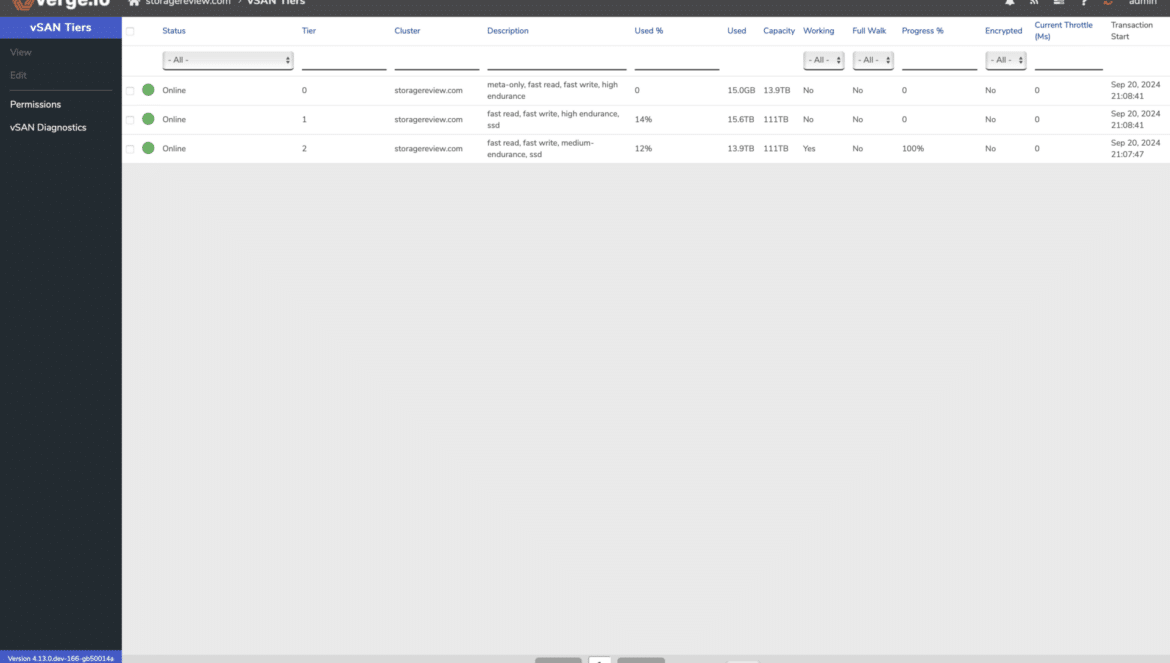Click the Version 4.13.0 label
The width and height of the screenshot is (1170, 663).
(60, 659)
